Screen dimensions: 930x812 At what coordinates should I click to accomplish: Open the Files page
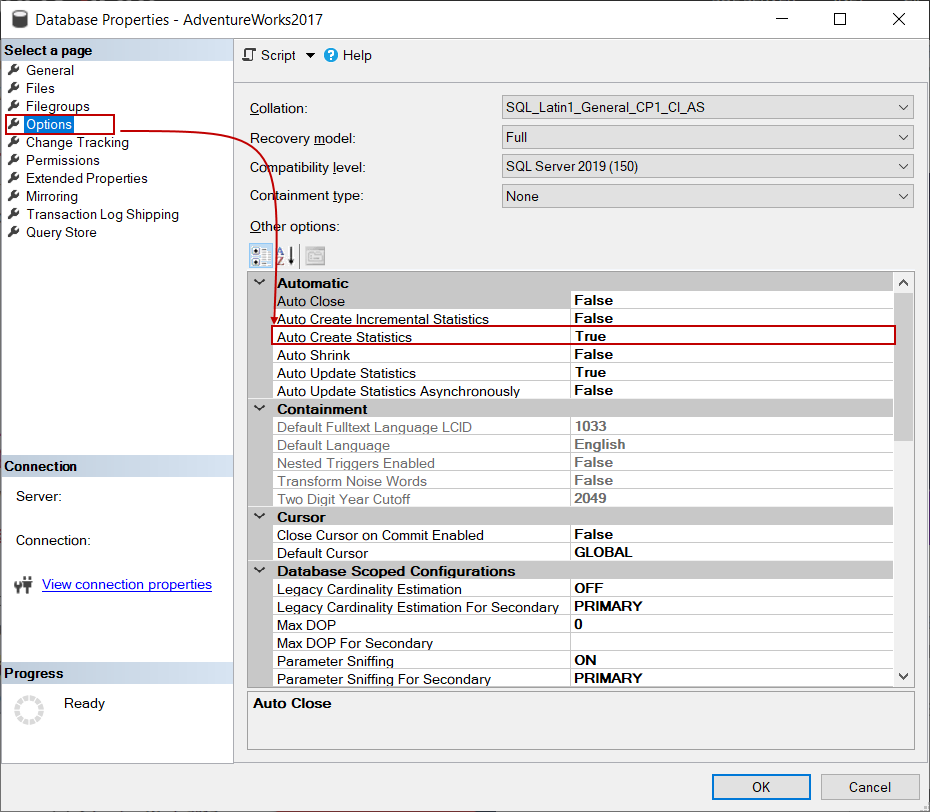[40, 88]
